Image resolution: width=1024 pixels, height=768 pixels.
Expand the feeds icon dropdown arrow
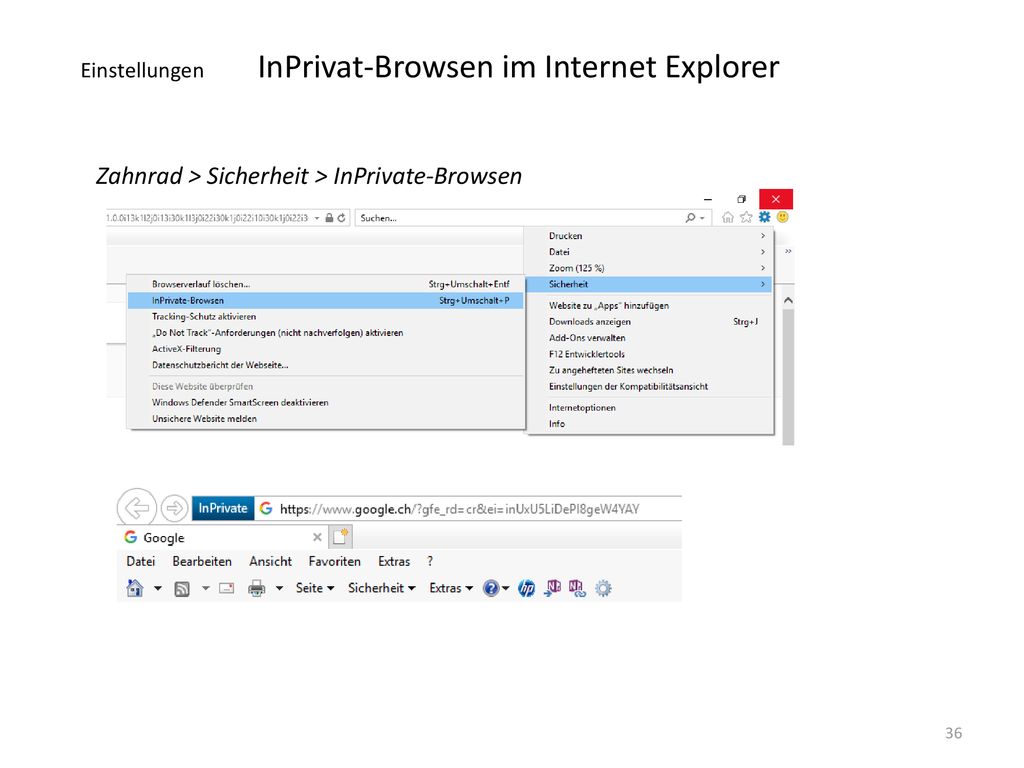click(205, 588)
